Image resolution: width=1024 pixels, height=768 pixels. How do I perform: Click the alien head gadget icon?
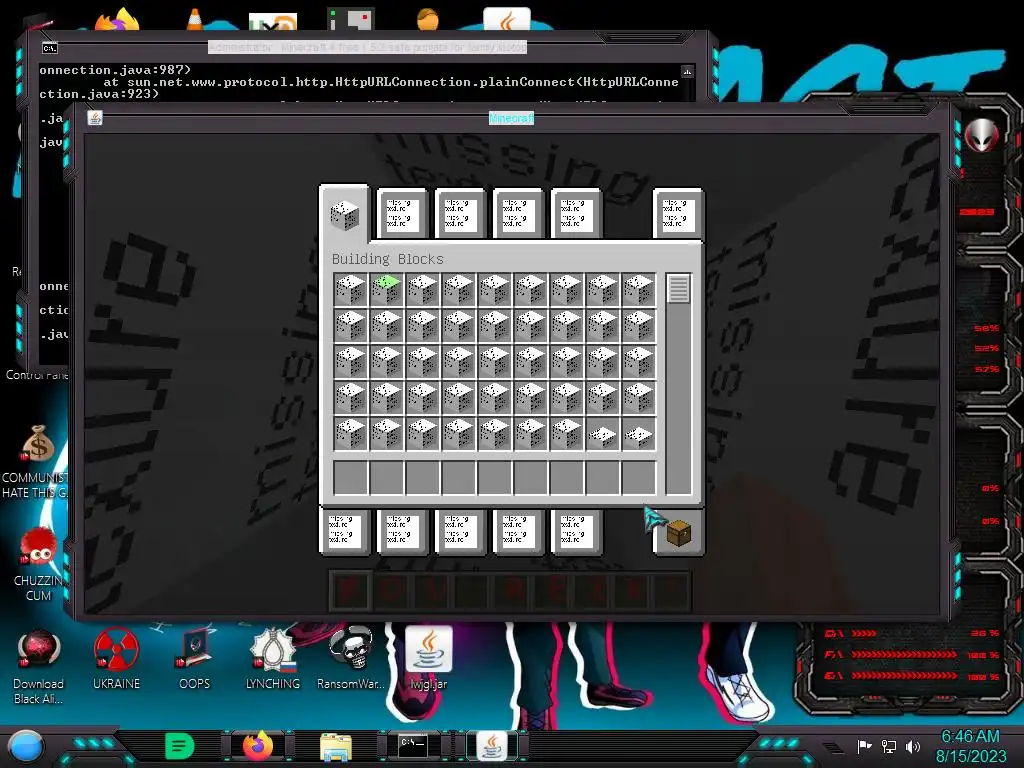pyautogui.click(x=982, y=136)
